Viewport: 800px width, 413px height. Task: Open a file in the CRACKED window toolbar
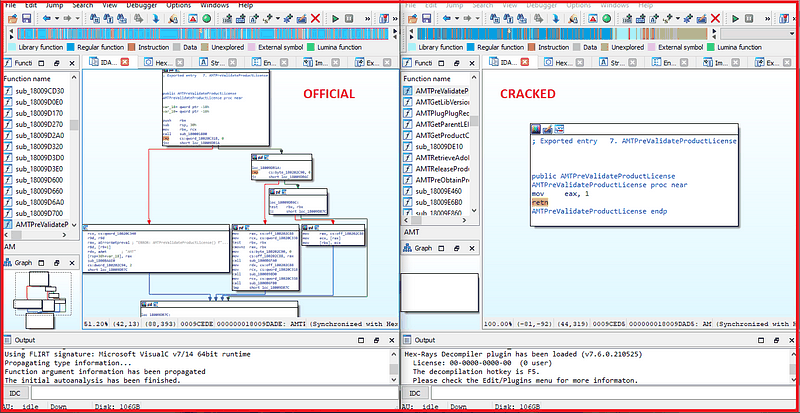click(x=413, y=19)
